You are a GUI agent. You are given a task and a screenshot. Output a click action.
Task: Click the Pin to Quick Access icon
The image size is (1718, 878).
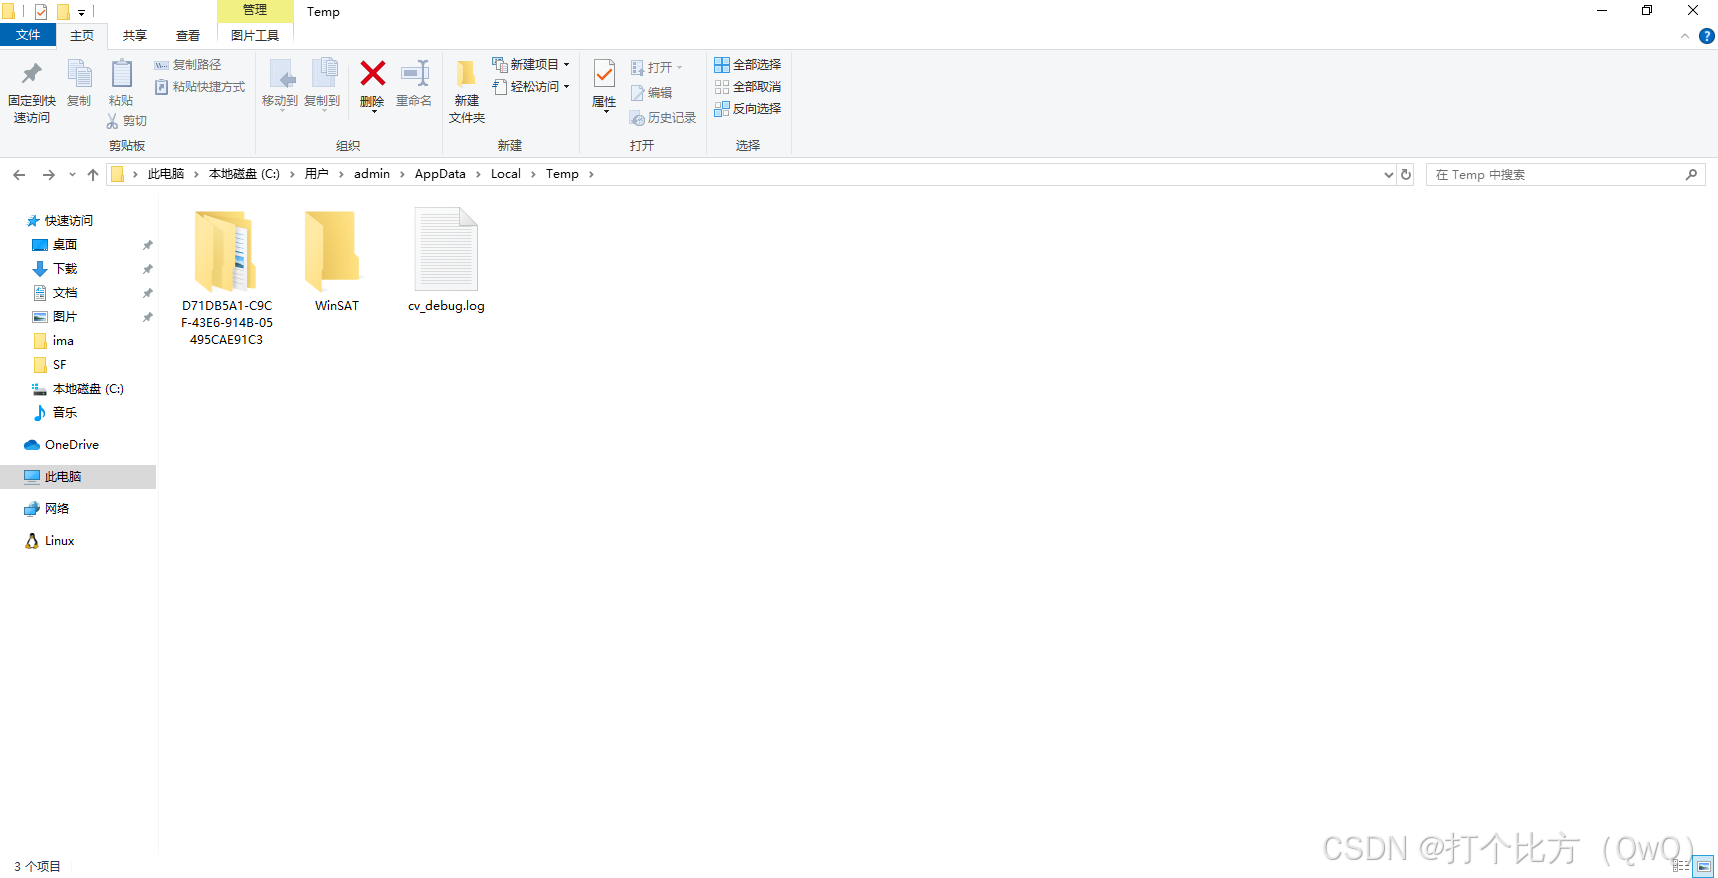pos(31,74)
